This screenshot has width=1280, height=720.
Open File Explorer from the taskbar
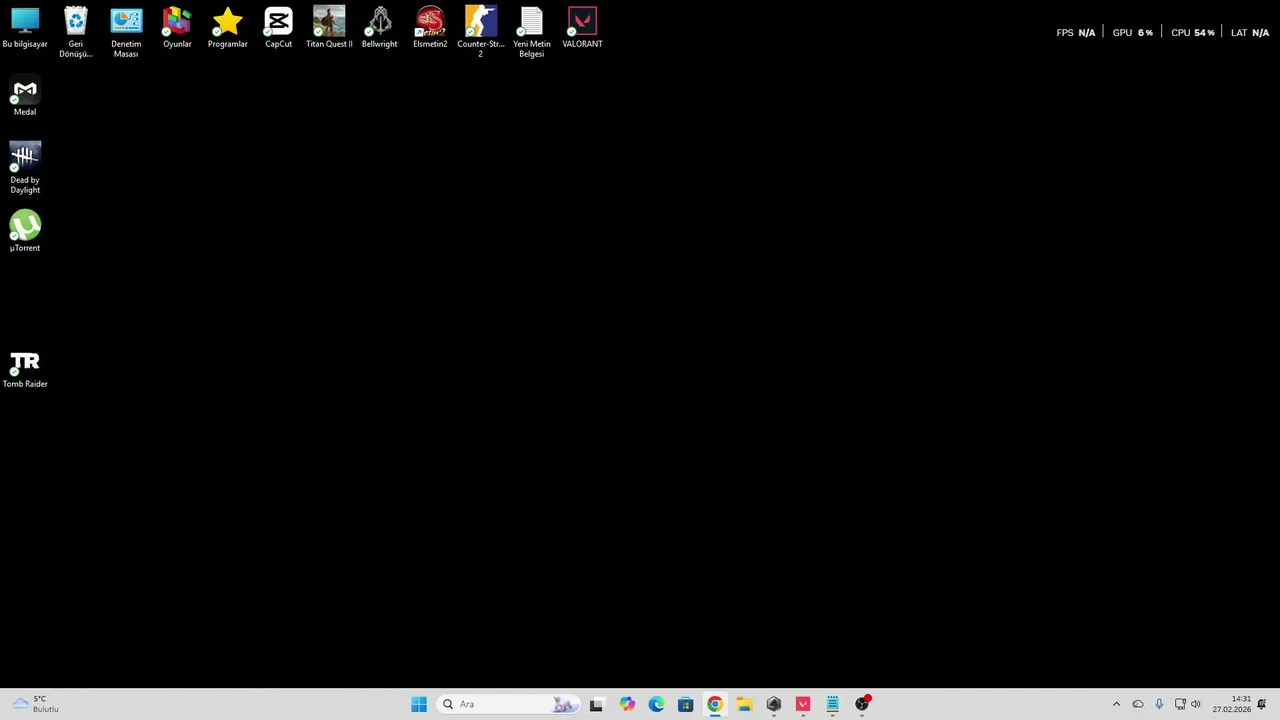tap(744, 704)
